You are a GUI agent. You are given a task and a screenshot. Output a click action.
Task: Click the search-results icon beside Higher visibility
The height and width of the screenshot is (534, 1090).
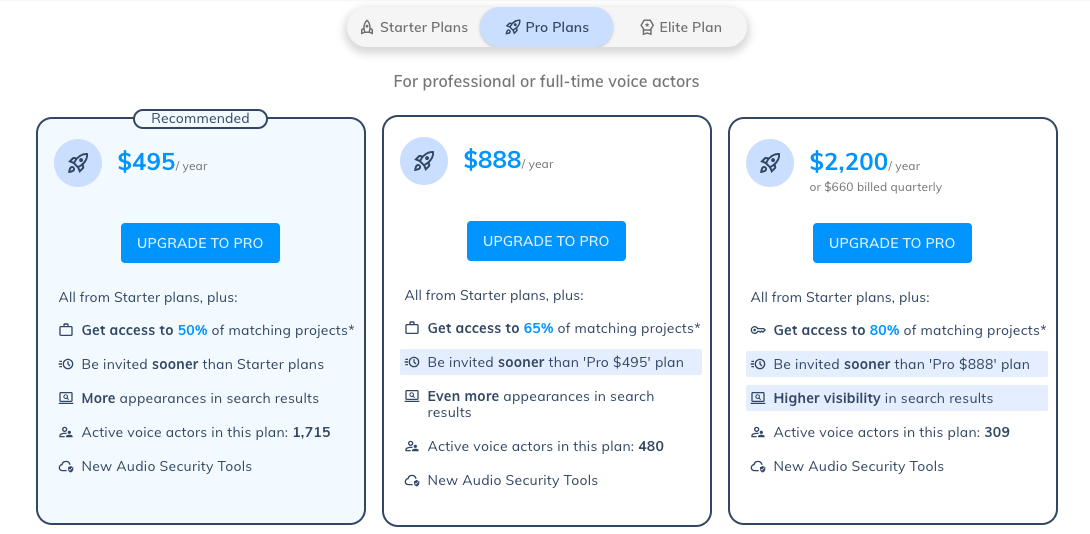[758, 398]
